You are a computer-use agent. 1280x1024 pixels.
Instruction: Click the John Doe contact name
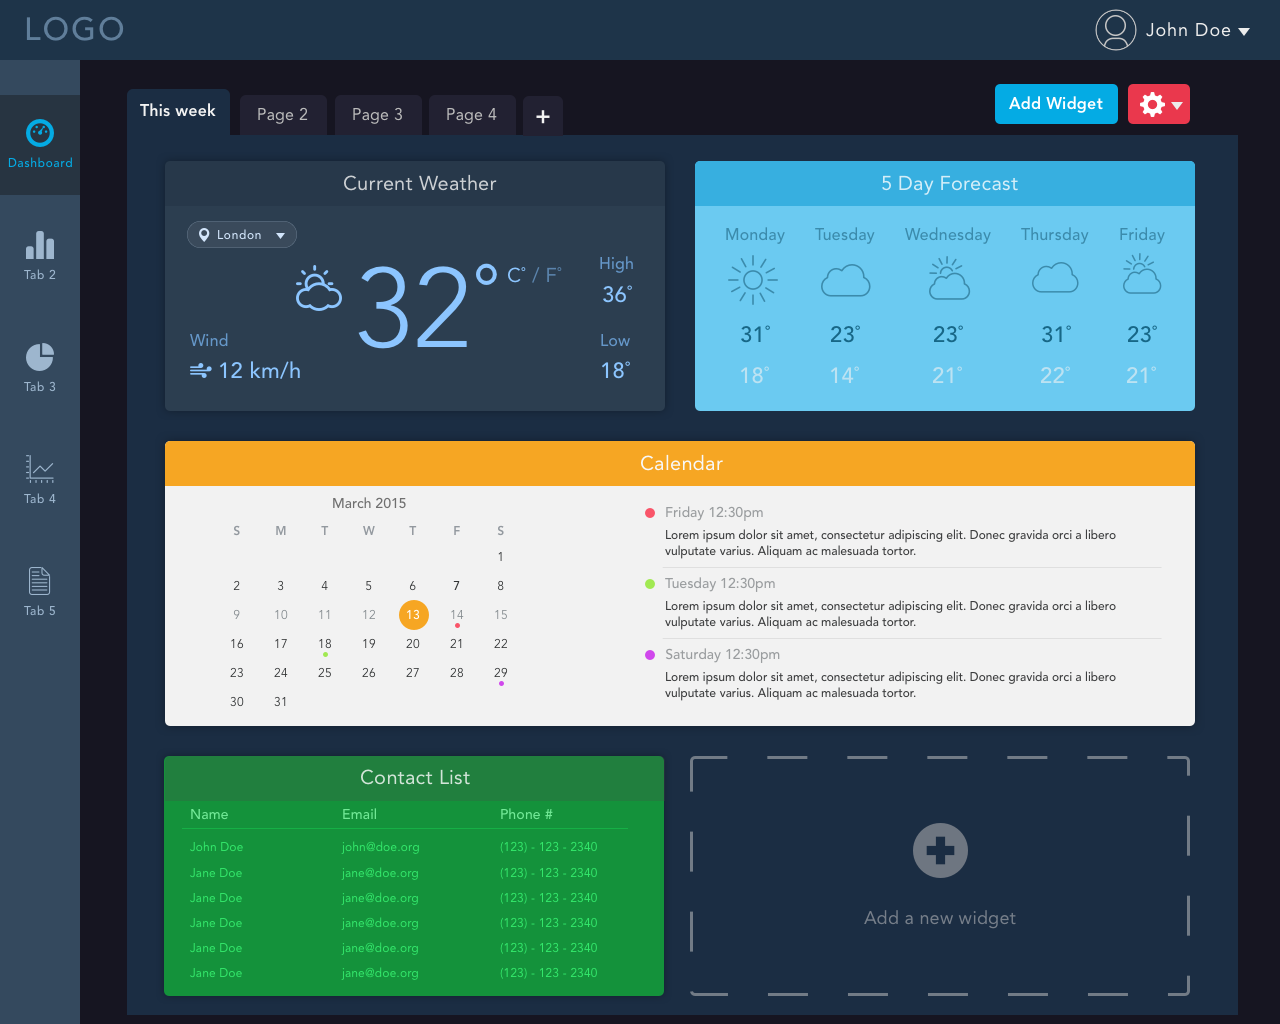[217, 847]
